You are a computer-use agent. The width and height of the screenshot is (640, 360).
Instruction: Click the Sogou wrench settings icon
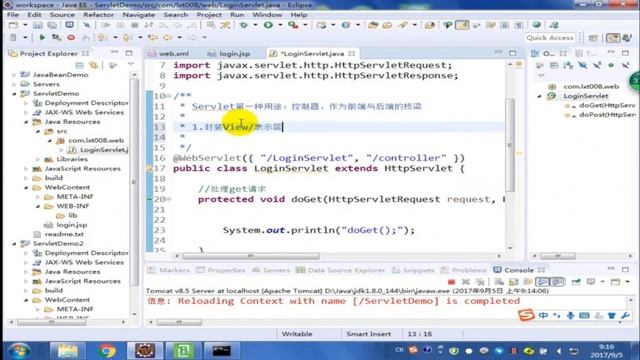tap(625, 316)
